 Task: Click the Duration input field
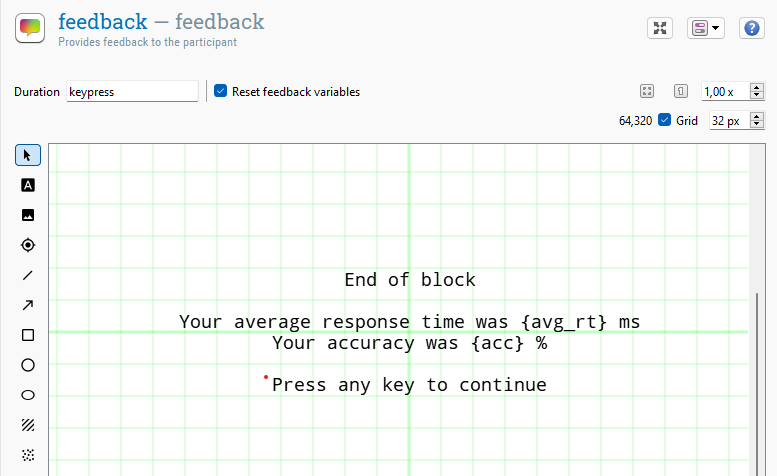point(132,91)
